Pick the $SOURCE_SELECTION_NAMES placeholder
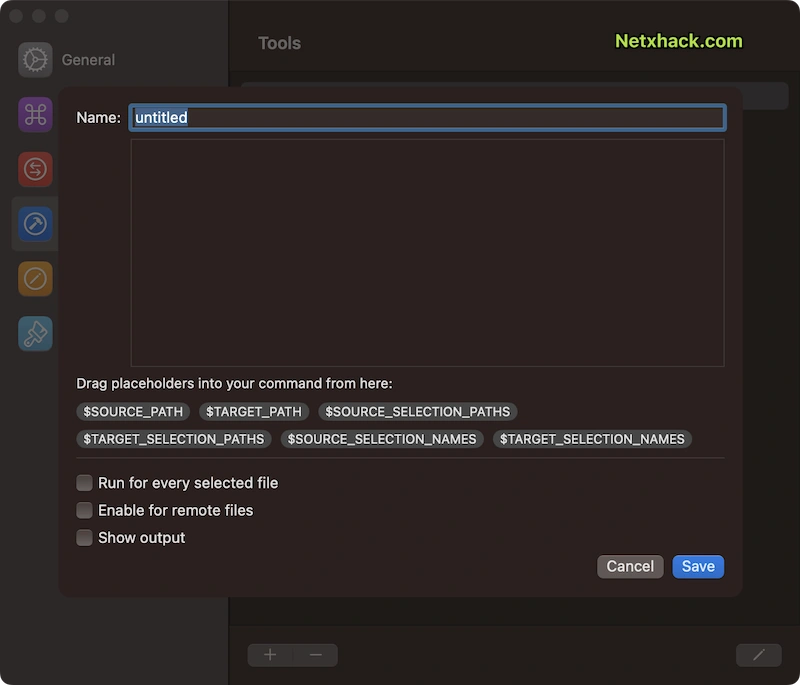 point(382,439)
